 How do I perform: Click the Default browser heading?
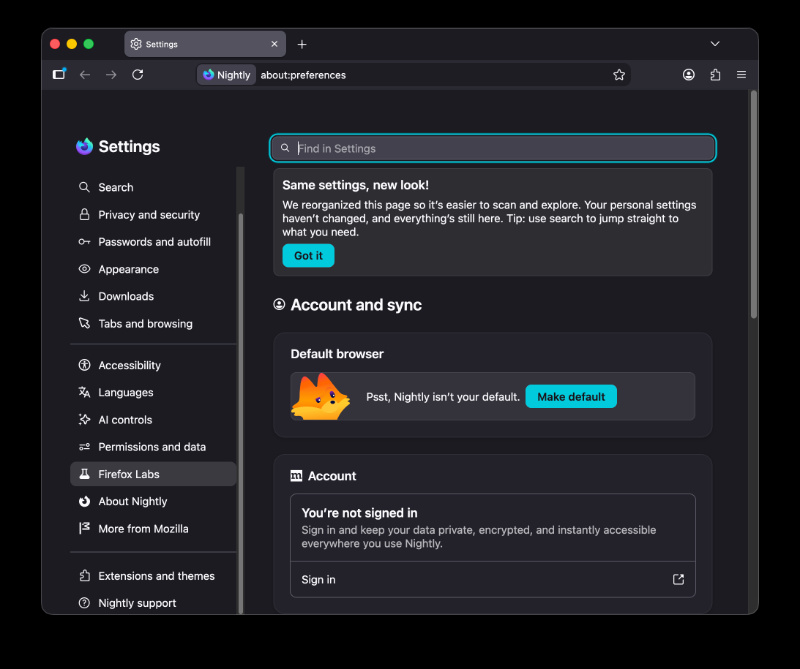coord(337,354)
